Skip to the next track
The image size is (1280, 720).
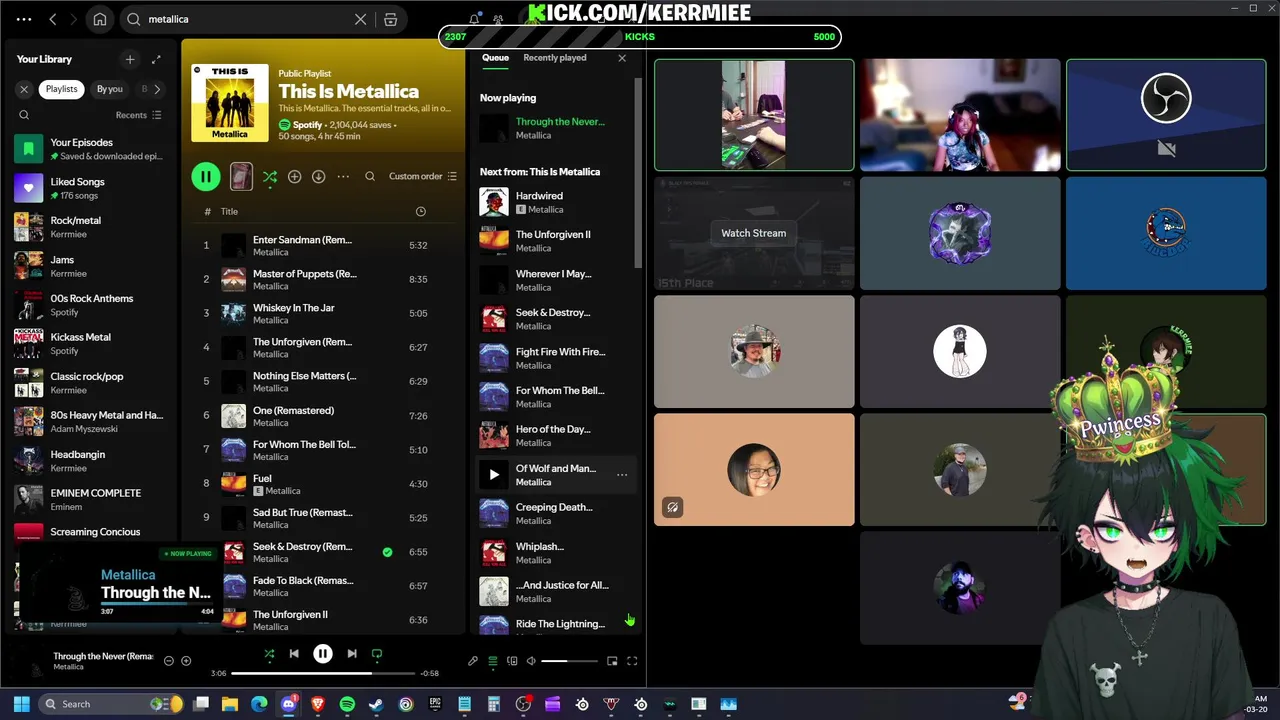point(352,654)
